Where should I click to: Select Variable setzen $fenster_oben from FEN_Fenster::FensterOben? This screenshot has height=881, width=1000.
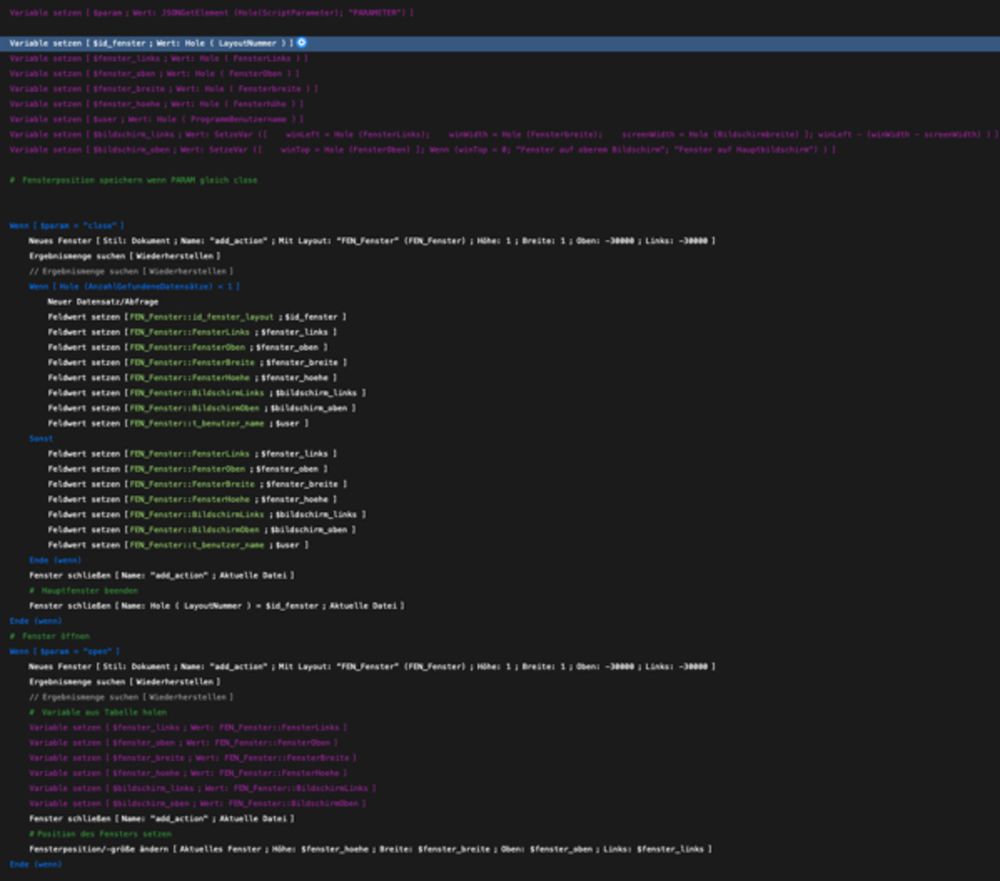tap(184, 743)
